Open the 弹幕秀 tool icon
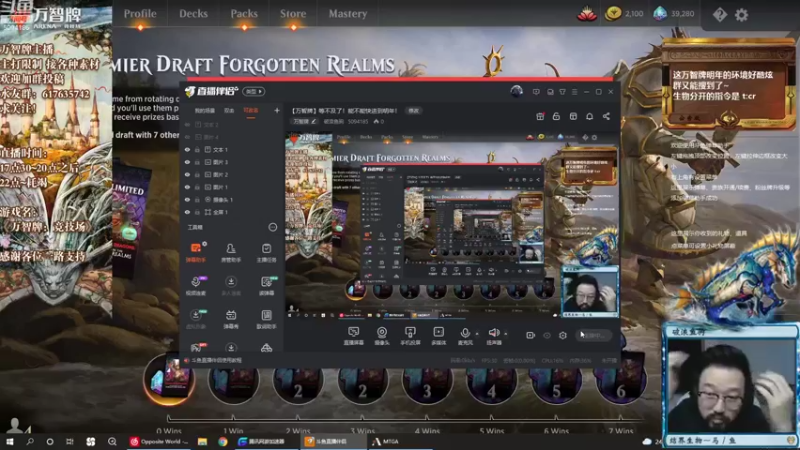Screen dimensions: 800x450 231,319
